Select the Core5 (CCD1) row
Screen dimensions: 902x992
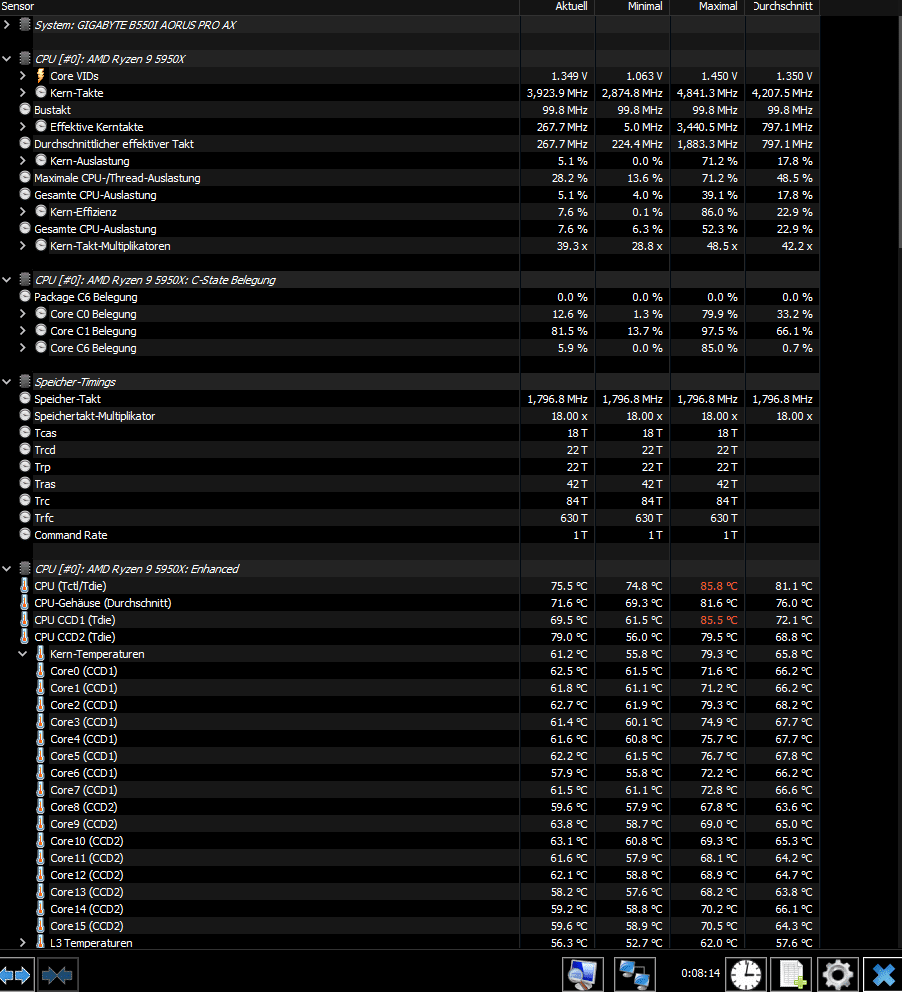[x=410, y=756]
